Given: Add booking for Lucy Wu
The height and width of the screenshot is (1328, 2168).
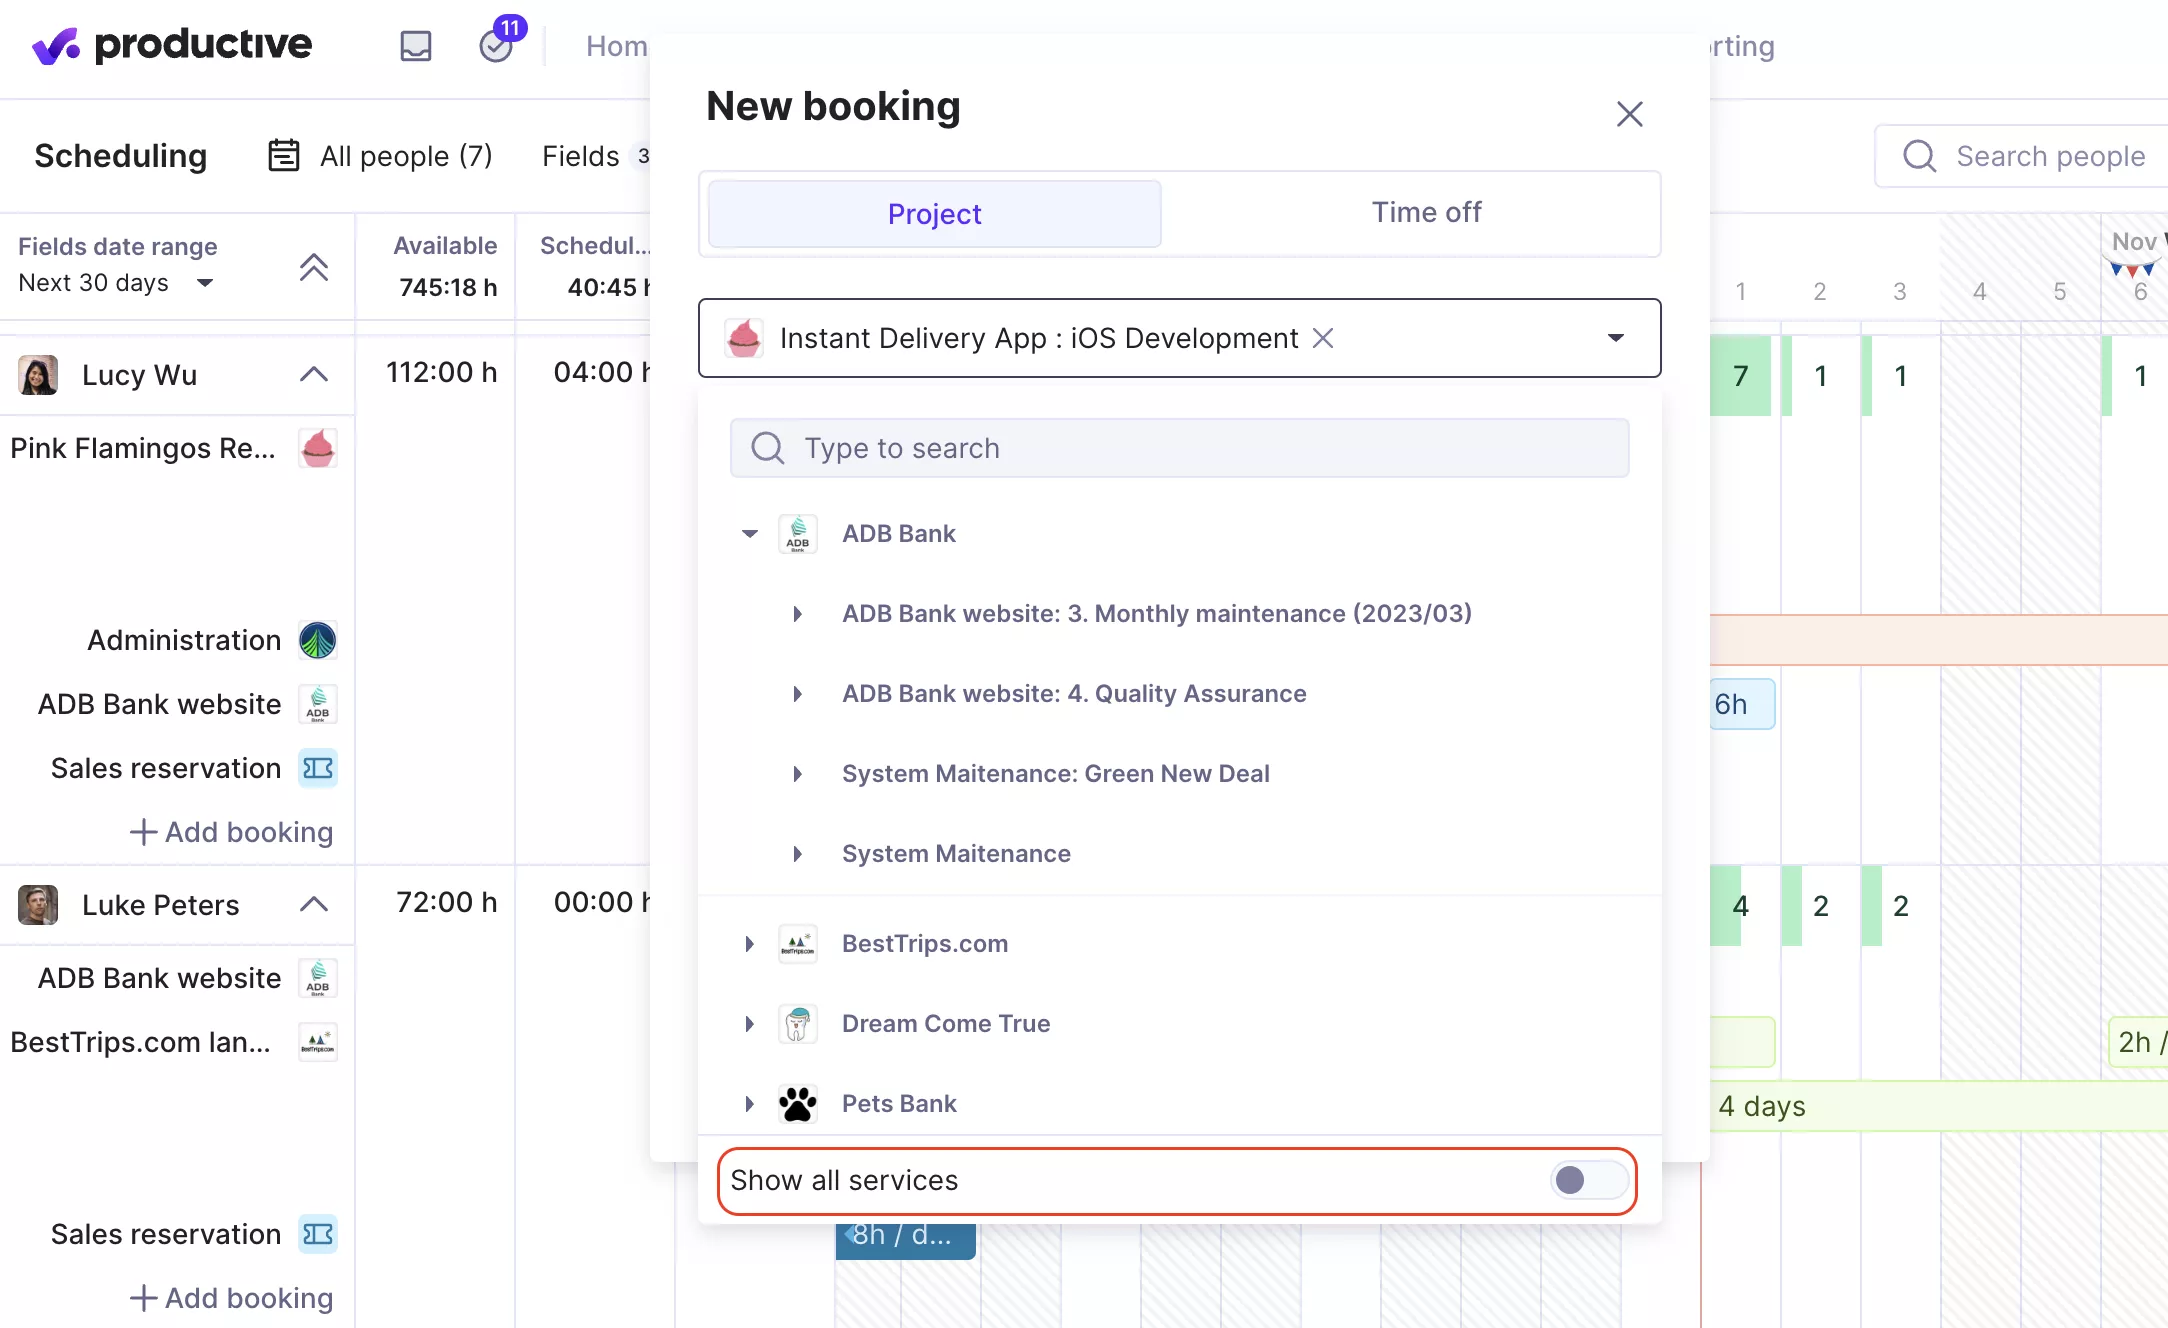Looking at the screenshot, I should 232,832.
